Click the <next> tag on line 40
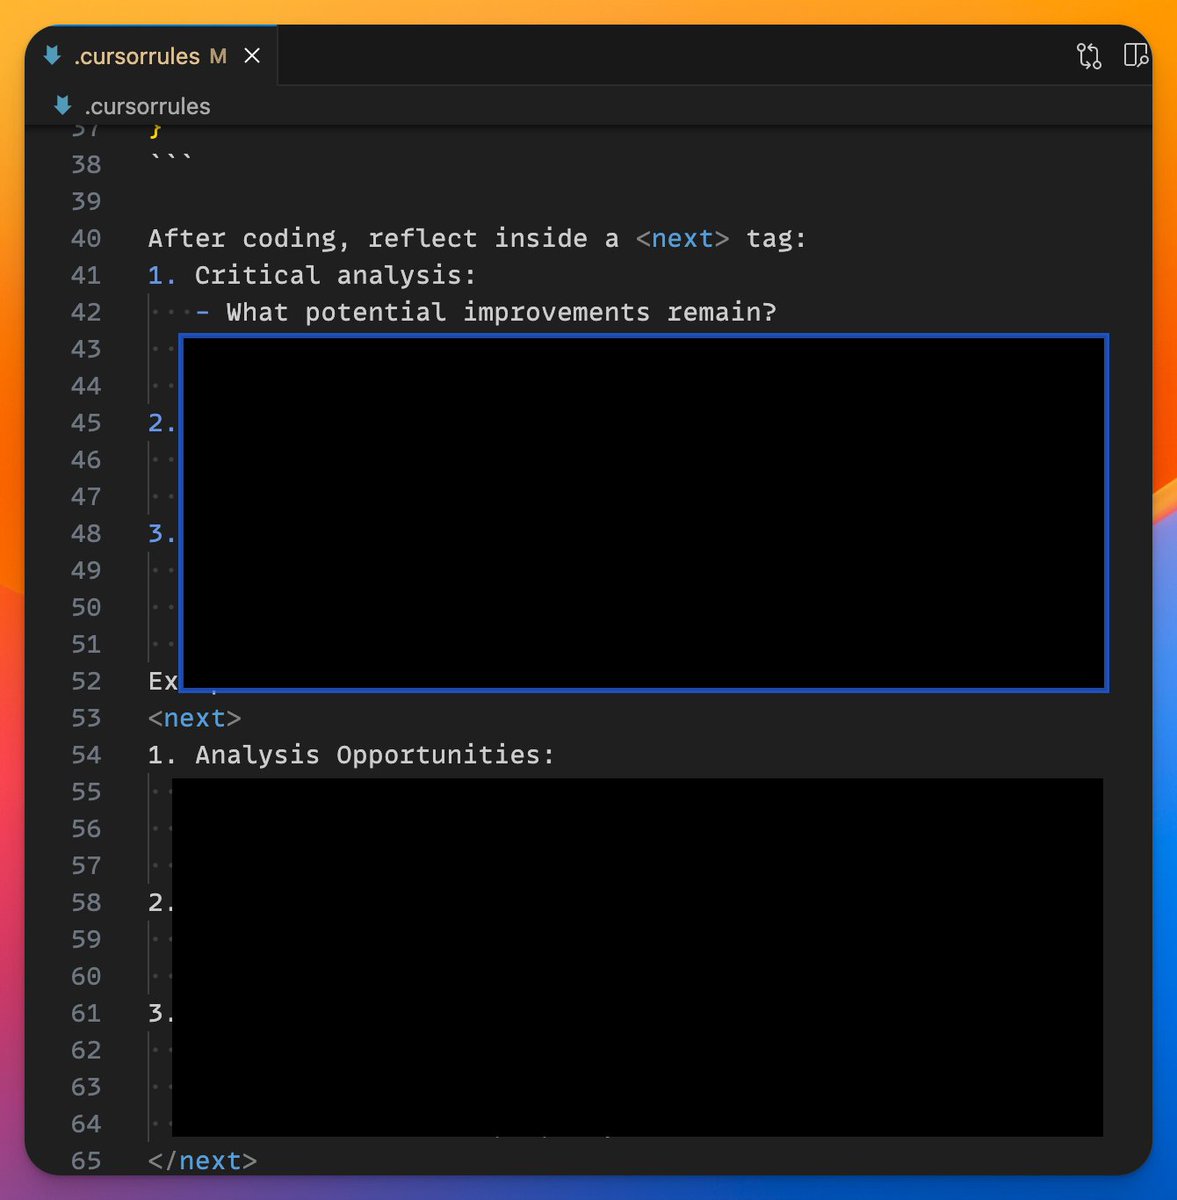The image size is (1177, 1200). tap(682, 239)
